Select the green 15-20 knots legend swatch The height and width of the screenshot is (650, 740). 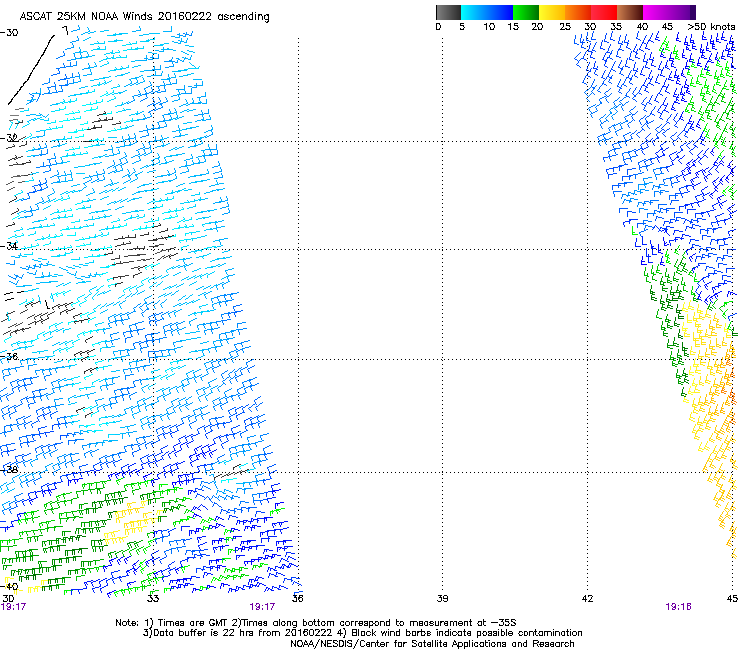click(526, 12)
